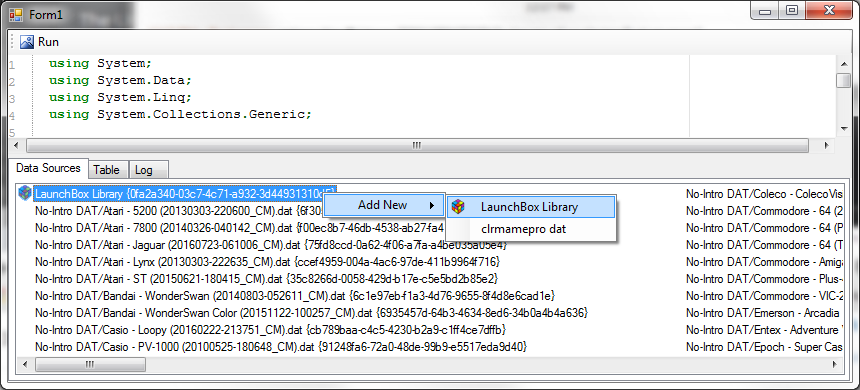Select the Bandai - WonderSwan Color dat entry
Viewport: 860px width, 390px height.
coord(312,313)
